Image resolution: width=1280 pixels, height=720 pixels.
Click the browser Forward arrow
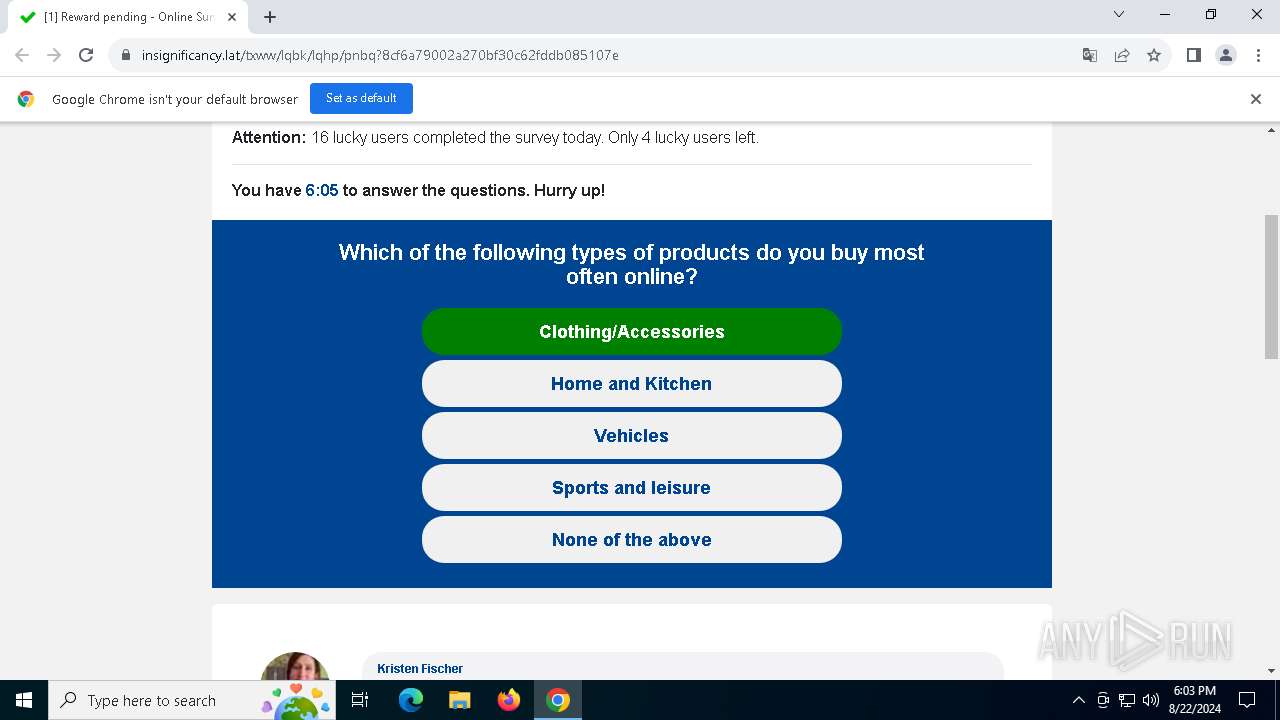pos(54,55)
